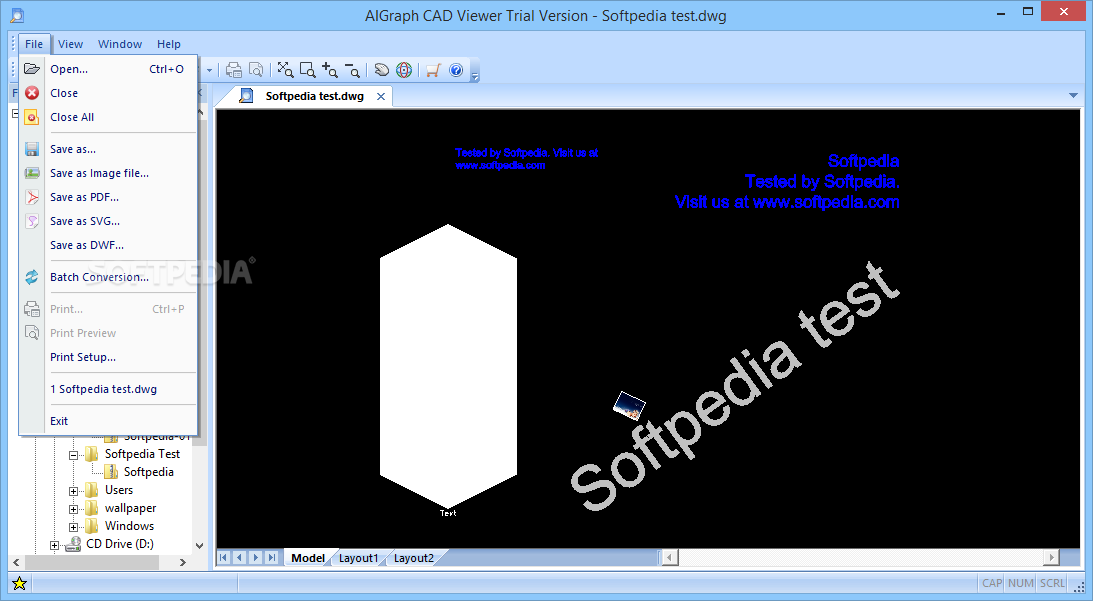Open the dropdown arrow left of Print icon
The image size is (1093, 601).
(x=208, y=70)
